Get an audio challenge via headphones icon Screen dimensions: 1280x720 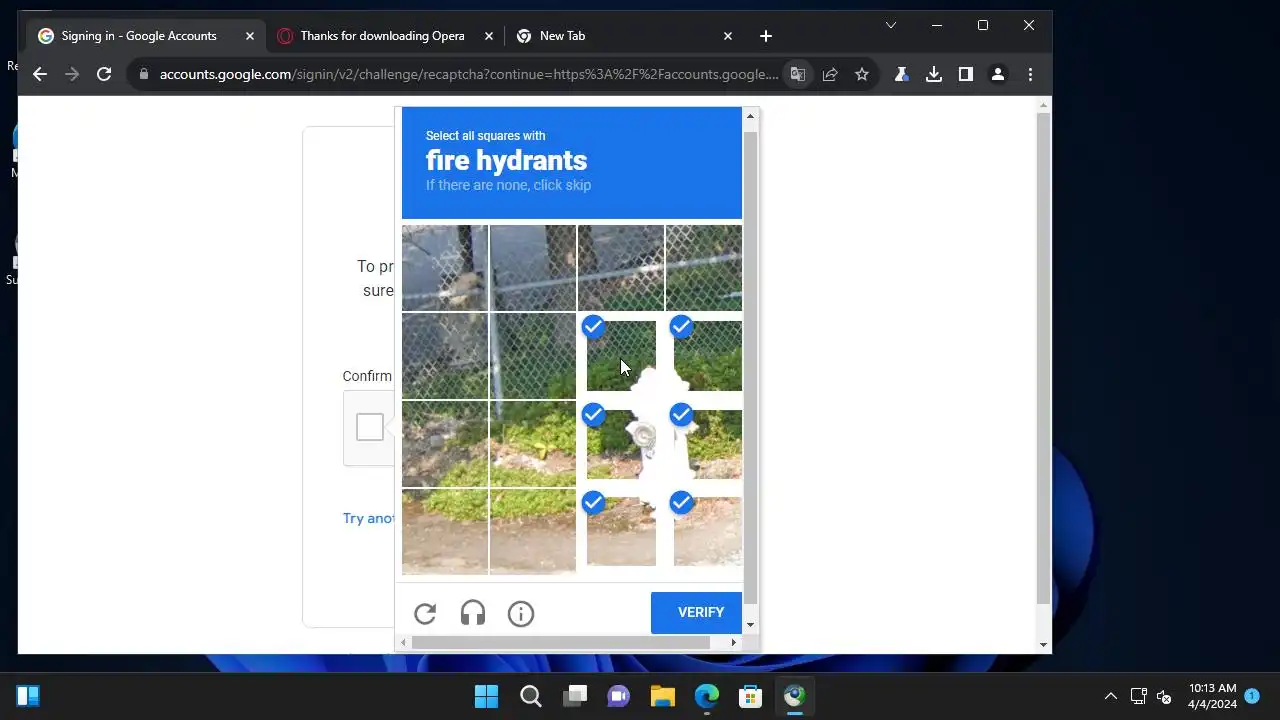pos(473,614)
